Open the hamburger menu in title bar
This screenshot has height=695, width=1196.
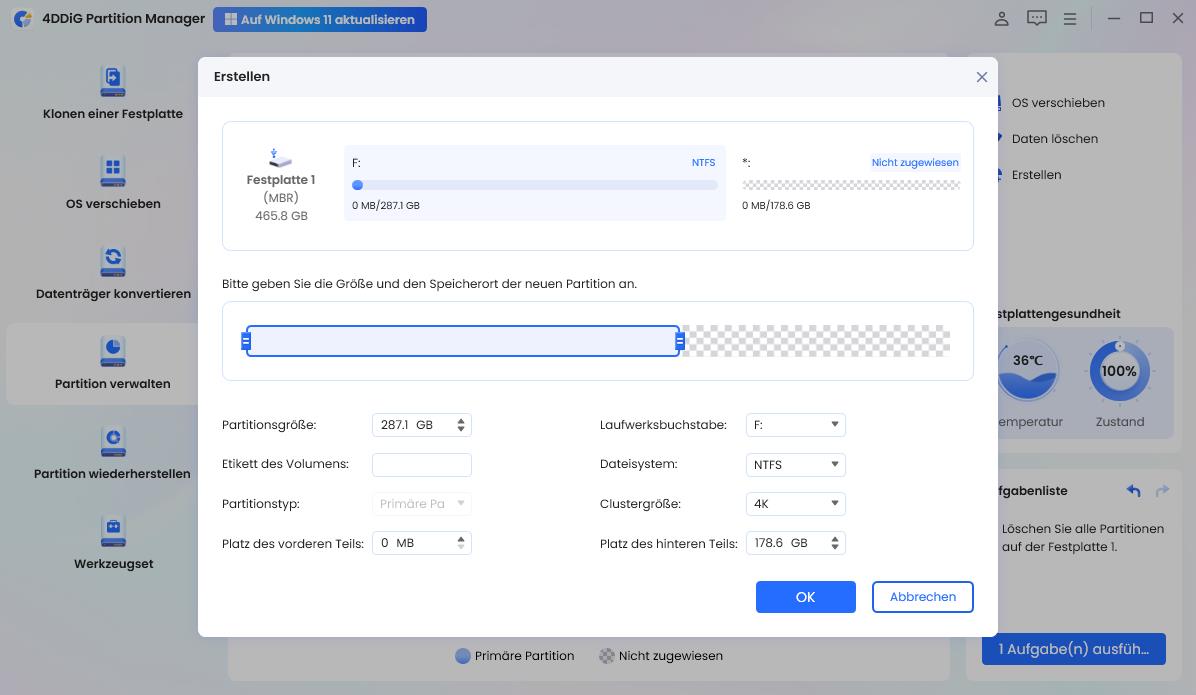[1069, 19]
